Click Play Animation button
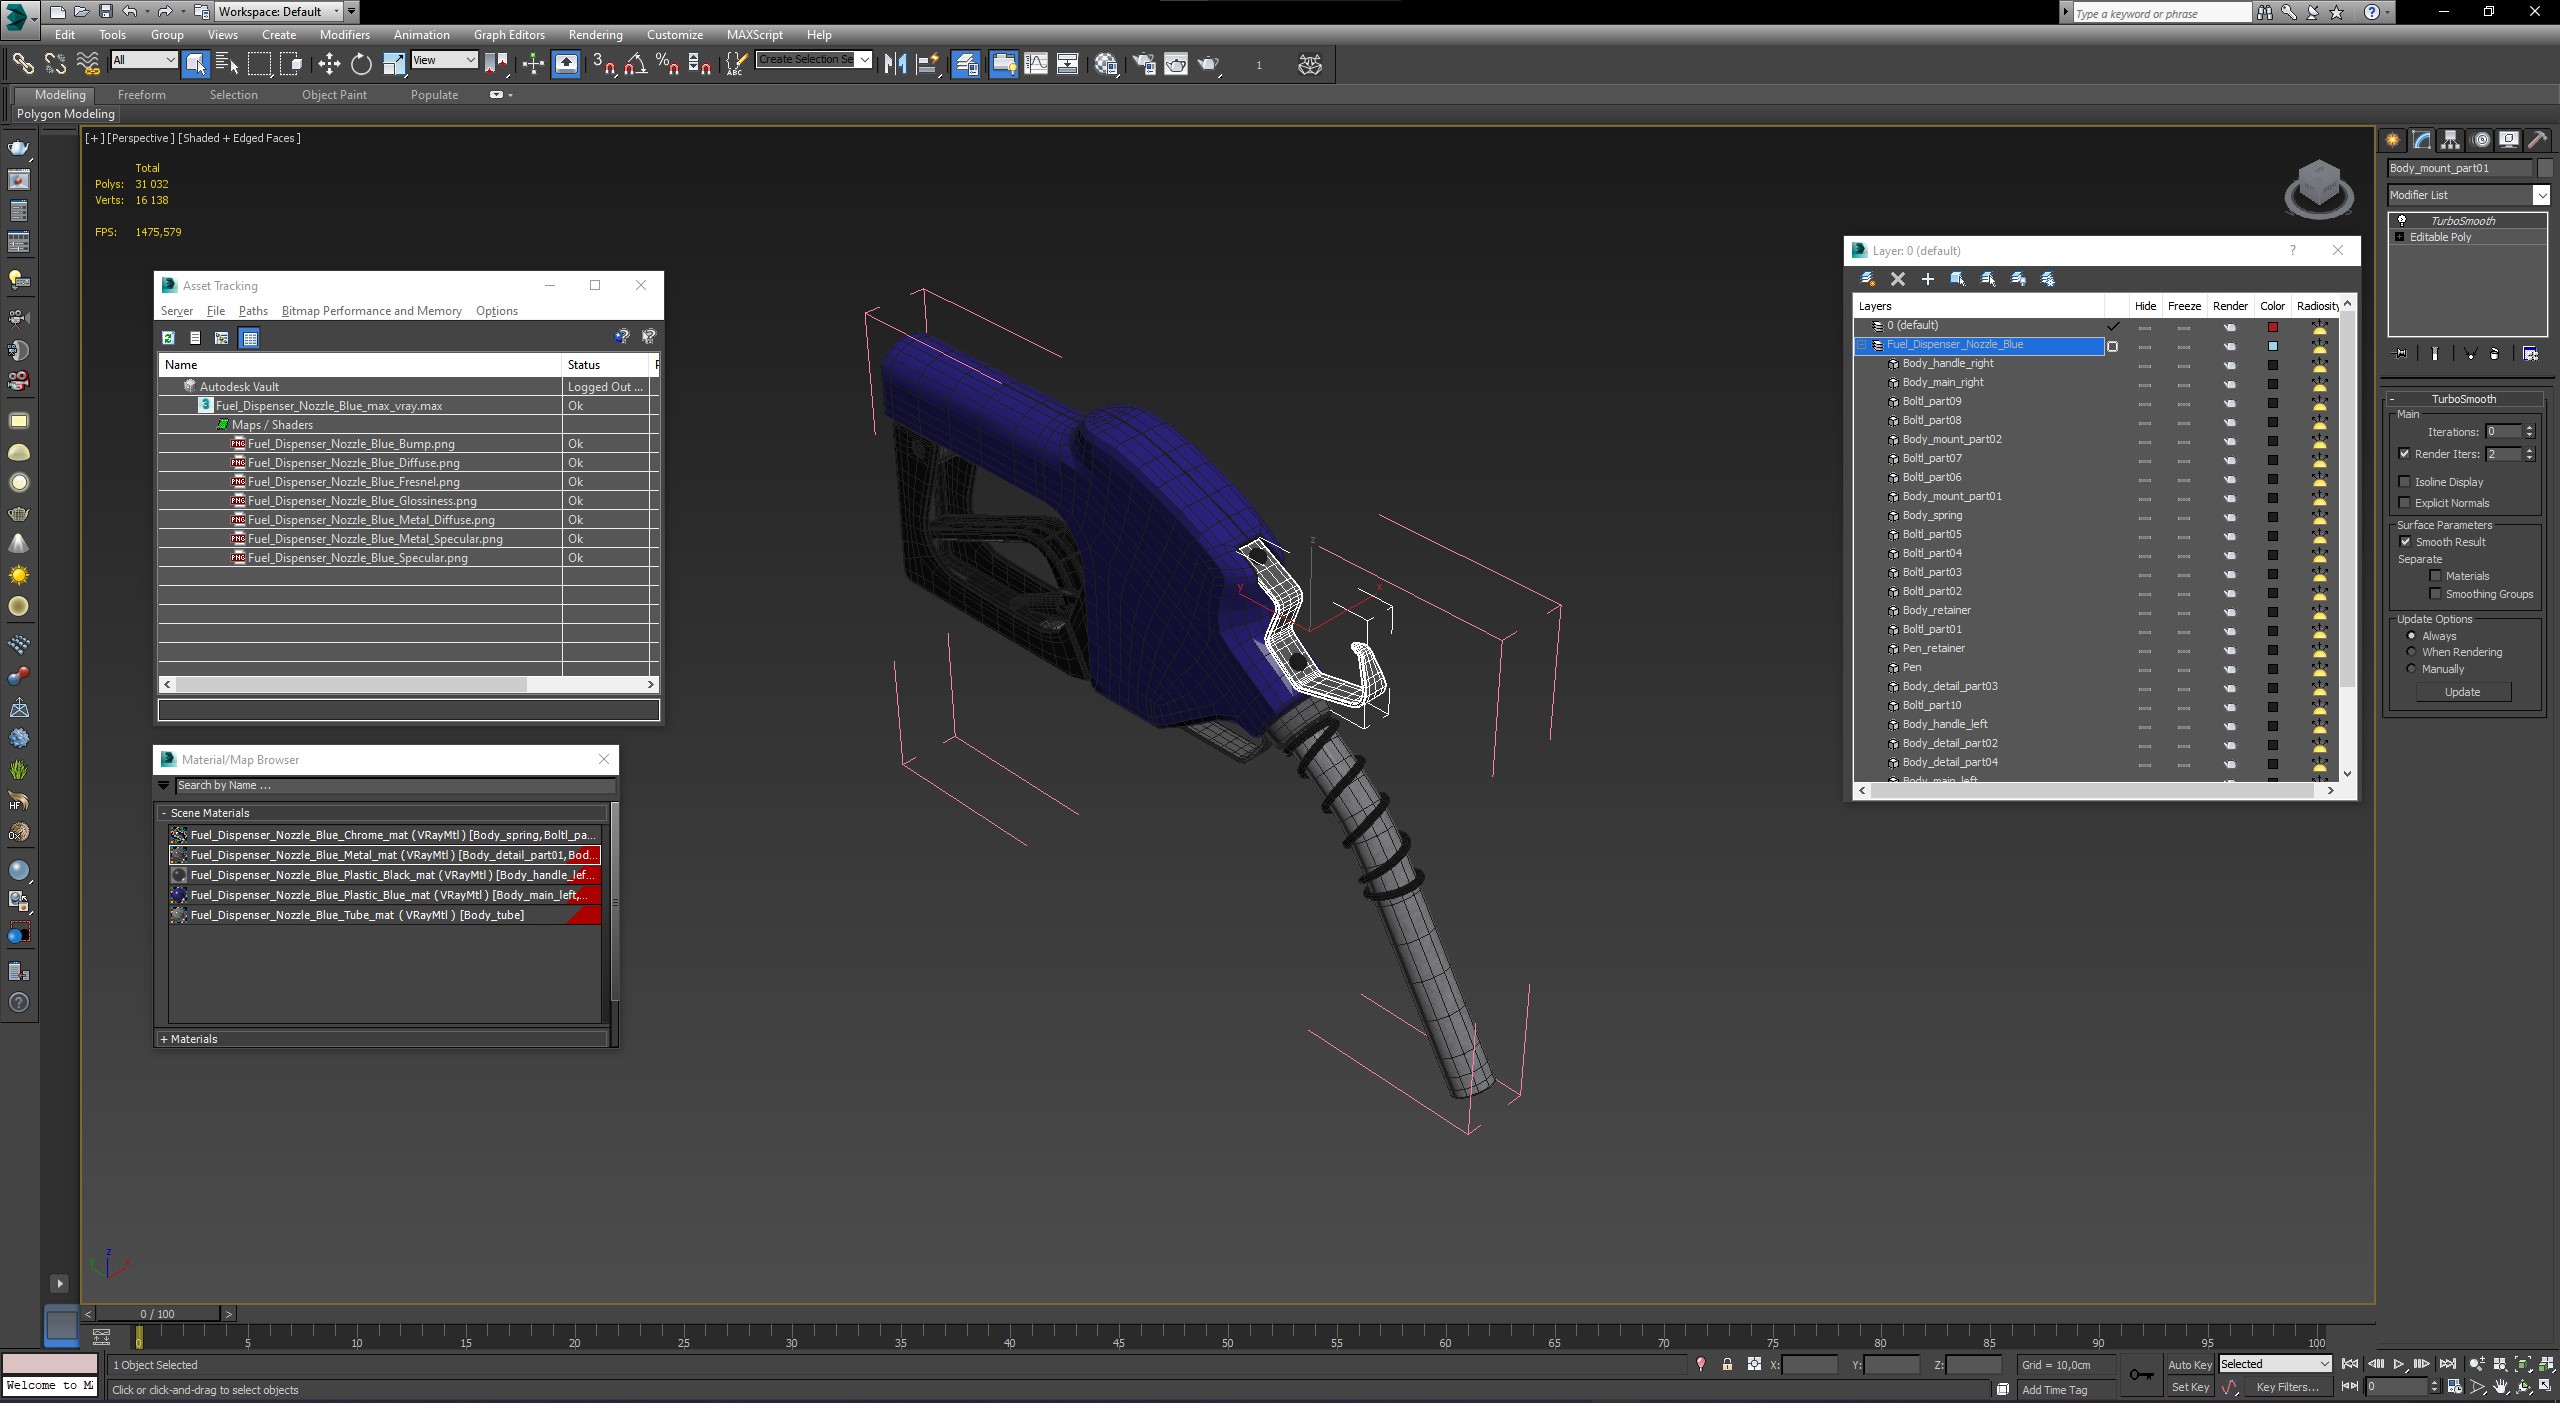This screenshot has width=2560, height=1403. pyautogui.click(x=2398, y=1364)
